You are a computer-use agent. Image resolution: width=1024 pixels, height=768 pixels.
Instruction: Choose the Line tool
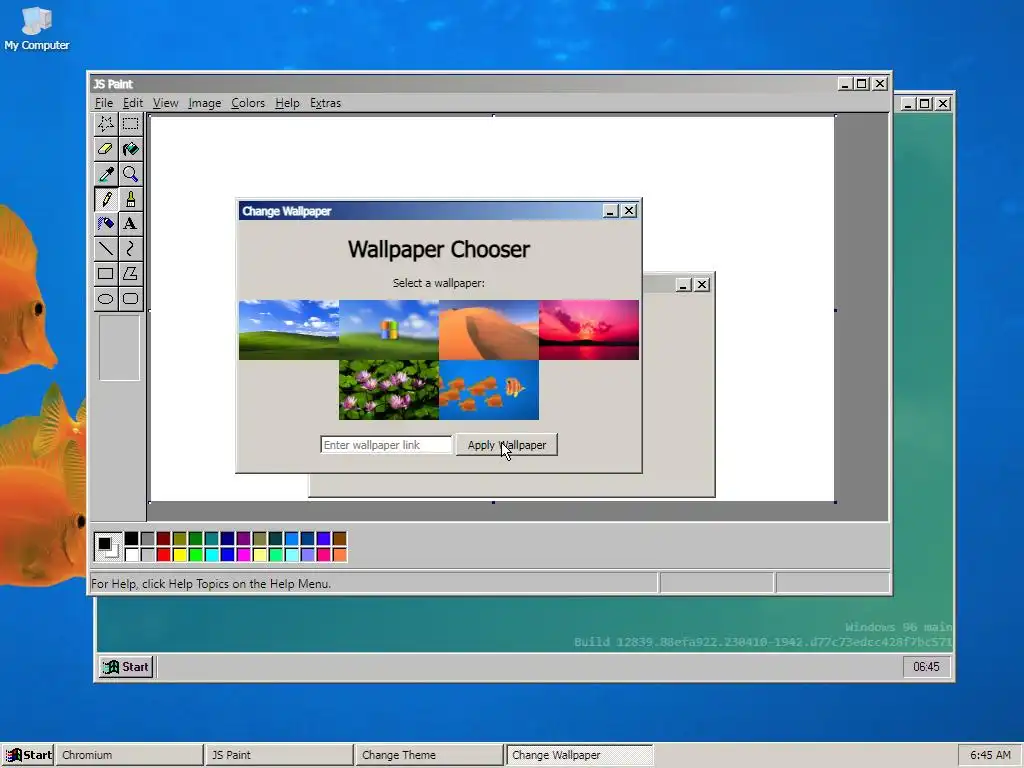pos(106,249)
